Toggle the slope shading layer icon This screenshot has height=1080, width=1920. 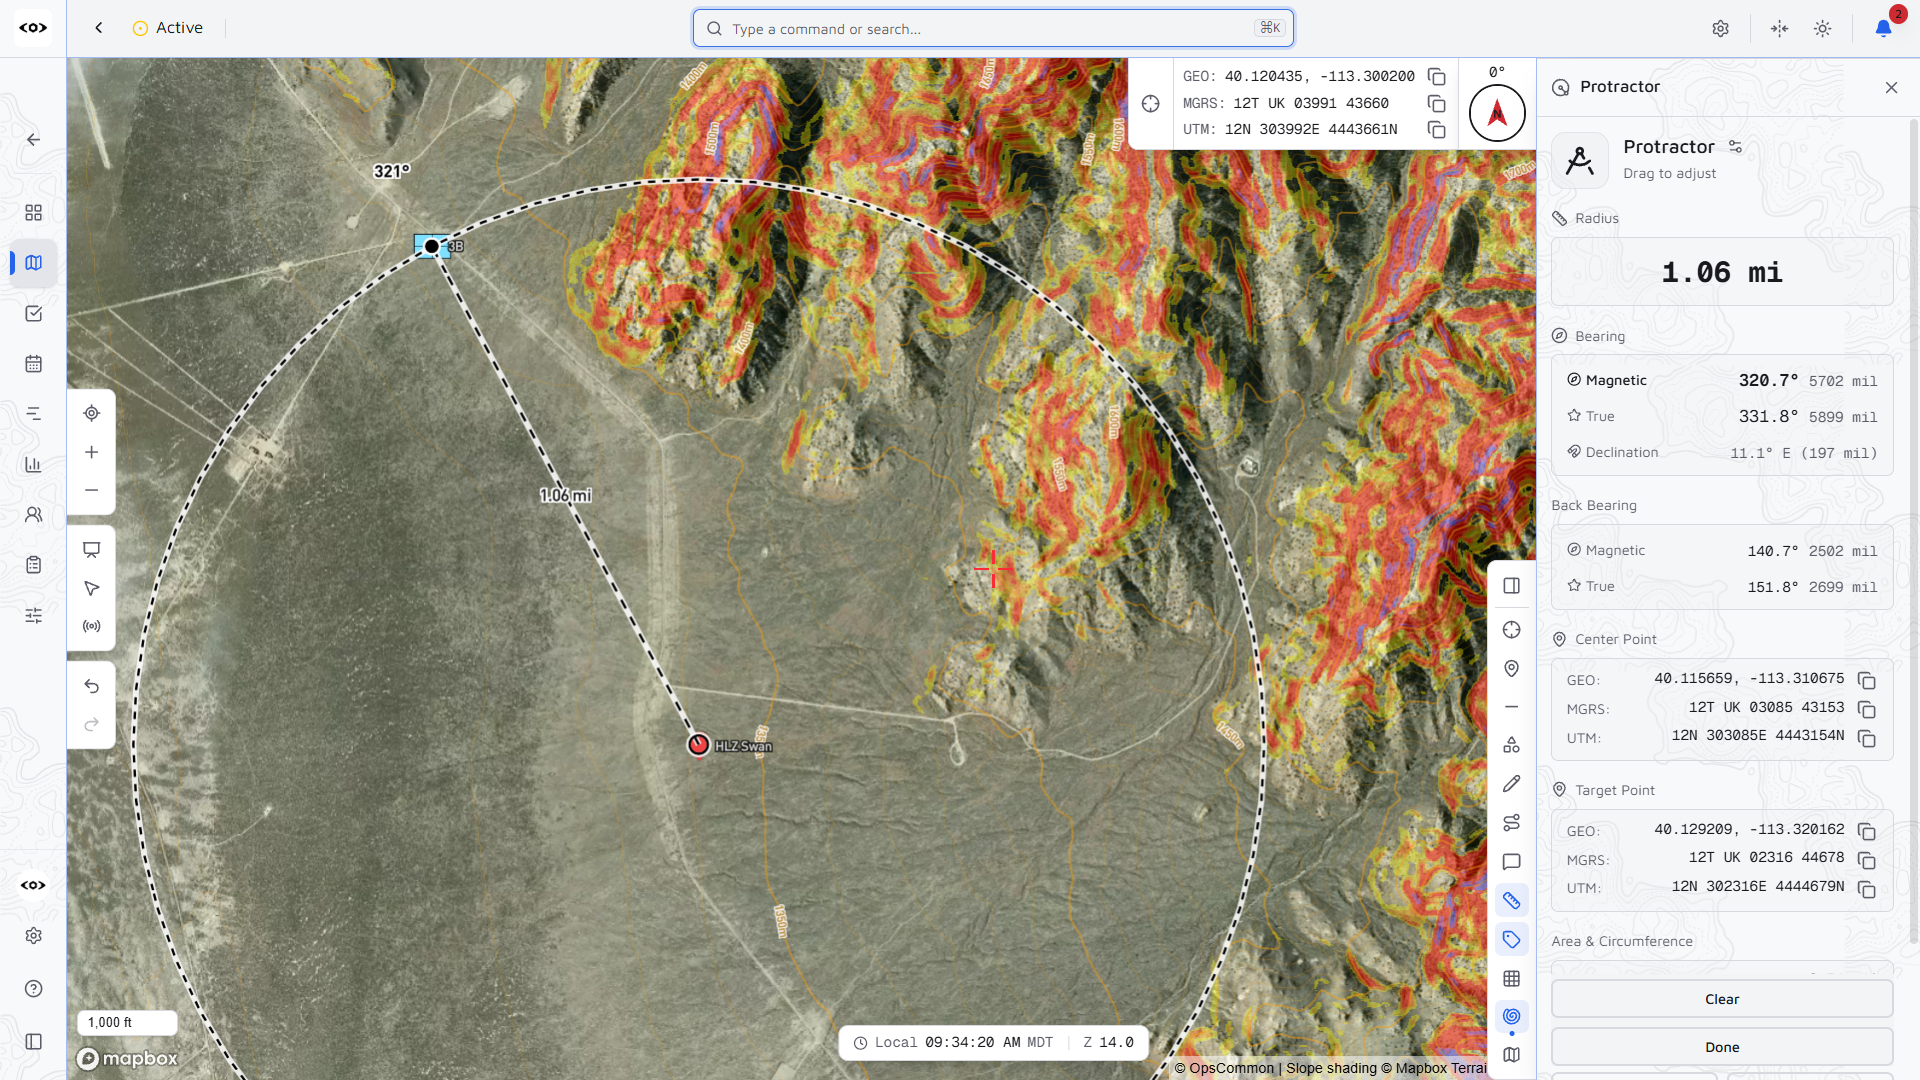click(x=1511, y=1016)
